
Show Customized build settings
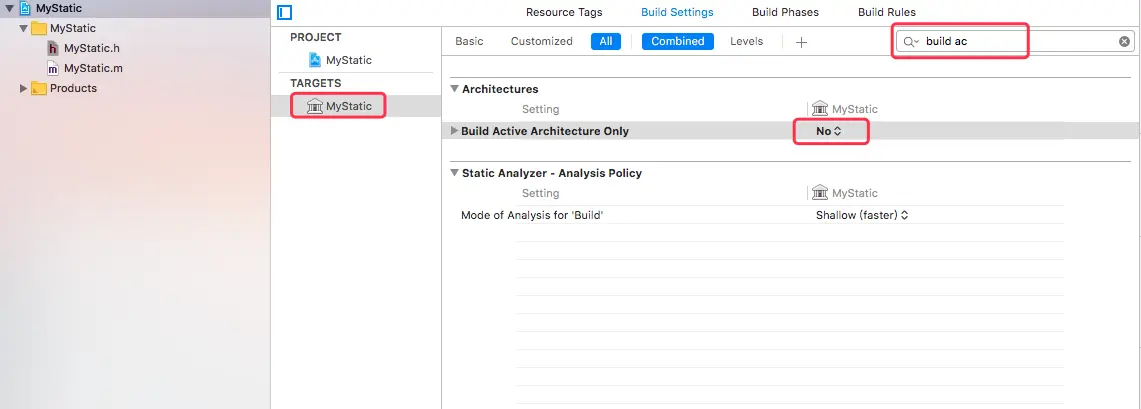[x=541, y=41]
